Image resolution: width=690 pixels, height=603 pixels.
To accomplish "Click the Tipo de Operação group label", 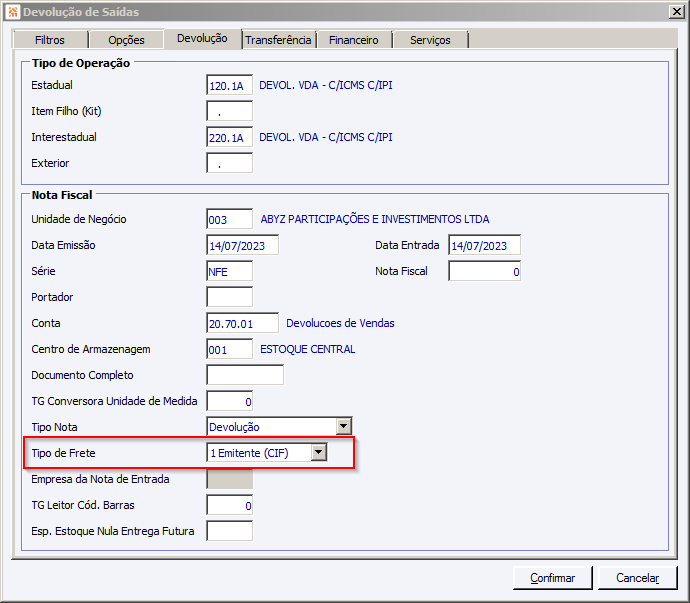I will (81, 63).
